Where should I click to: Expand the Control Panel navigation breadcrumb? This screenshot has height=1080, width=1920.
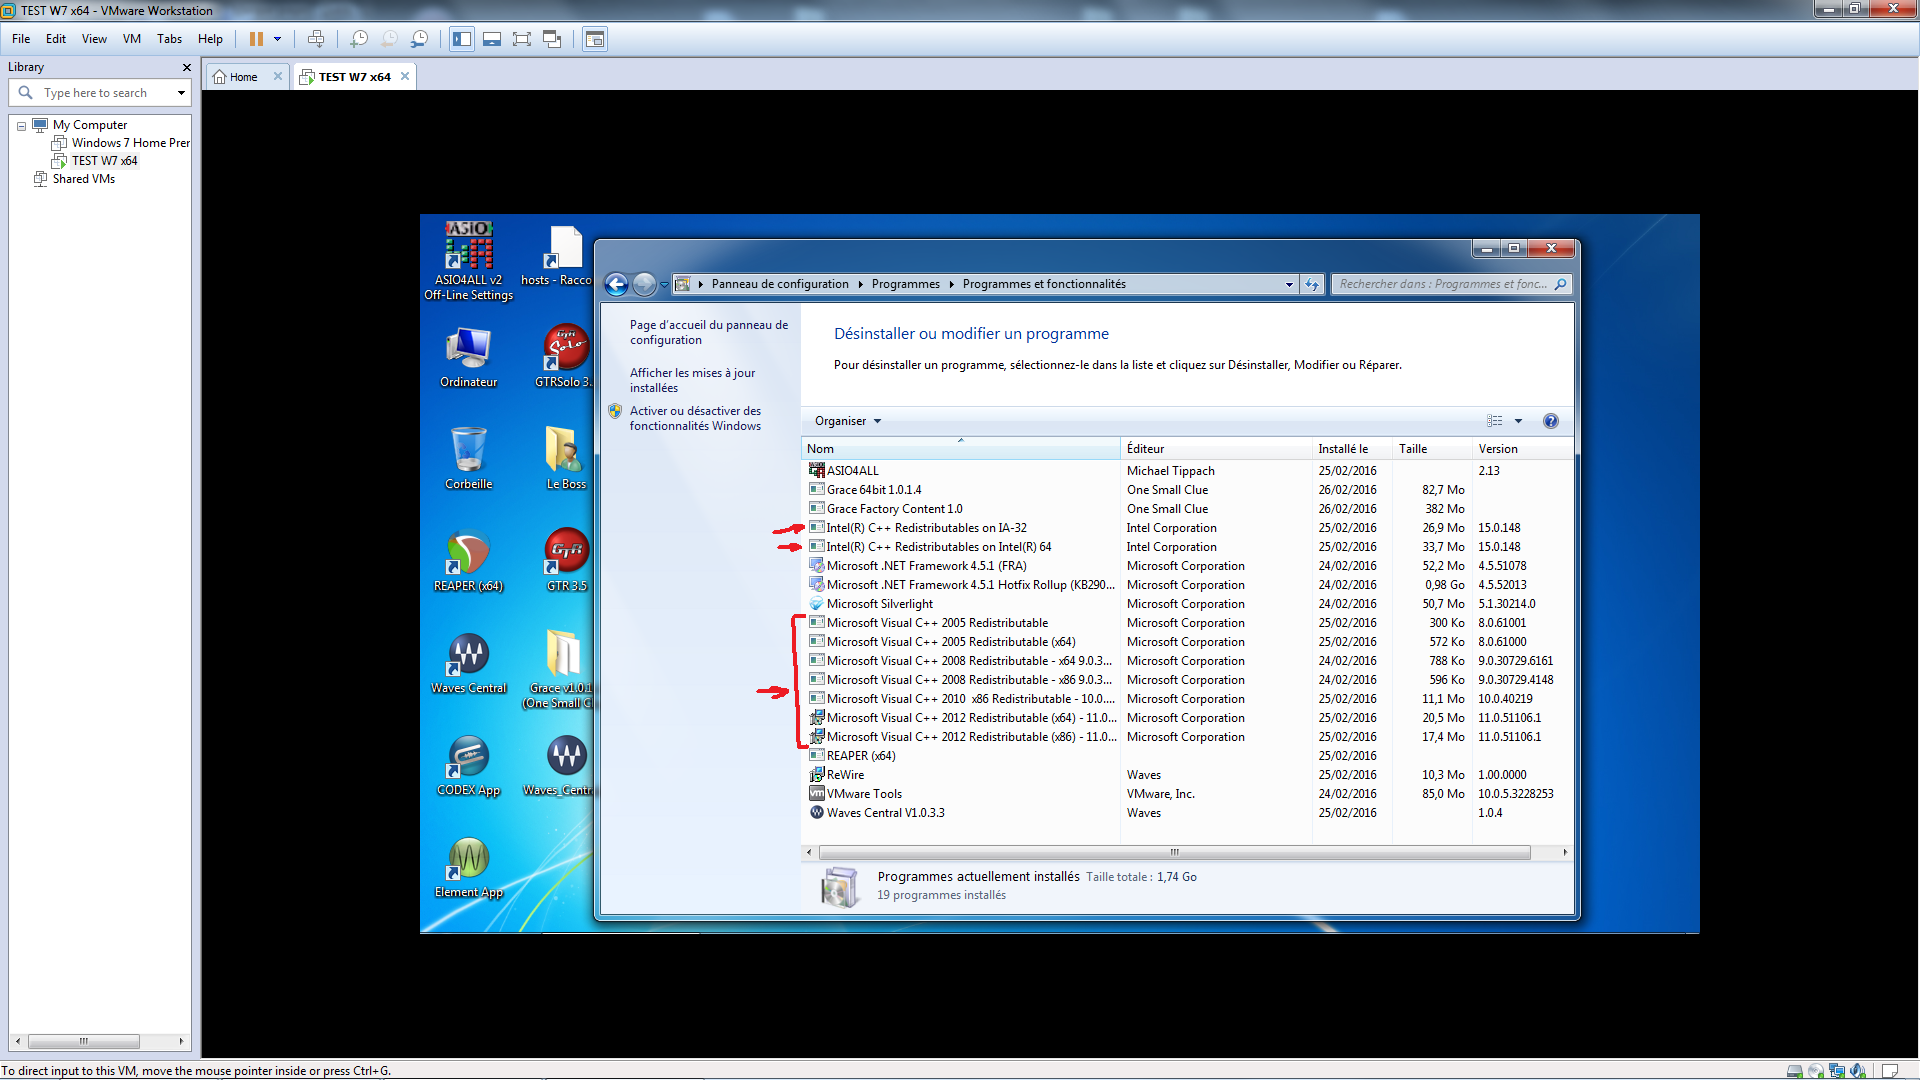coord(1288,284)
